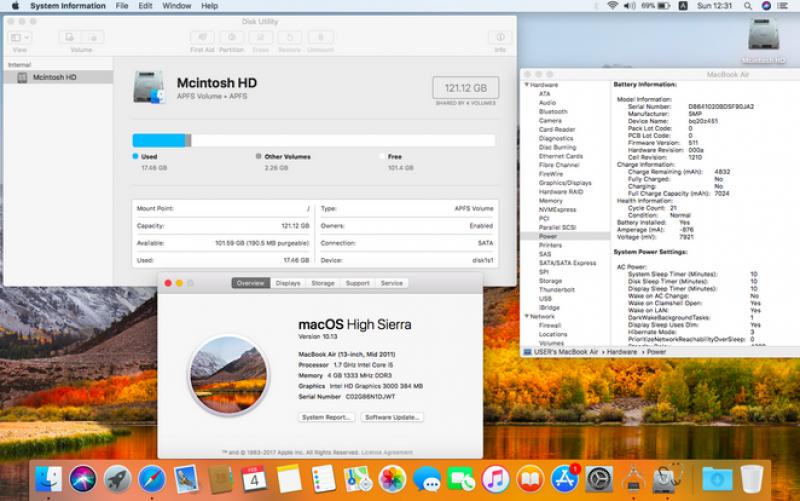Open Spotlight search in menu bar

[747, 6]
